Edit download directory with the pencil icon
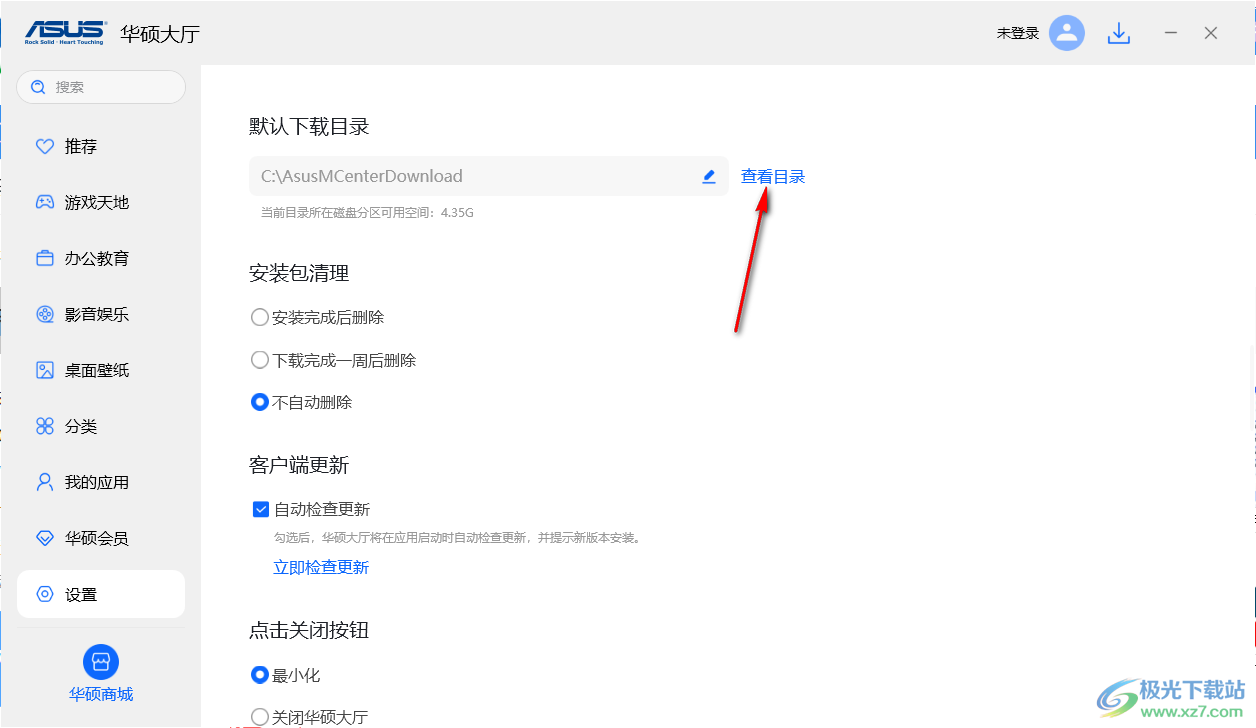The image size is (1256, 728). tap(709, 176)
